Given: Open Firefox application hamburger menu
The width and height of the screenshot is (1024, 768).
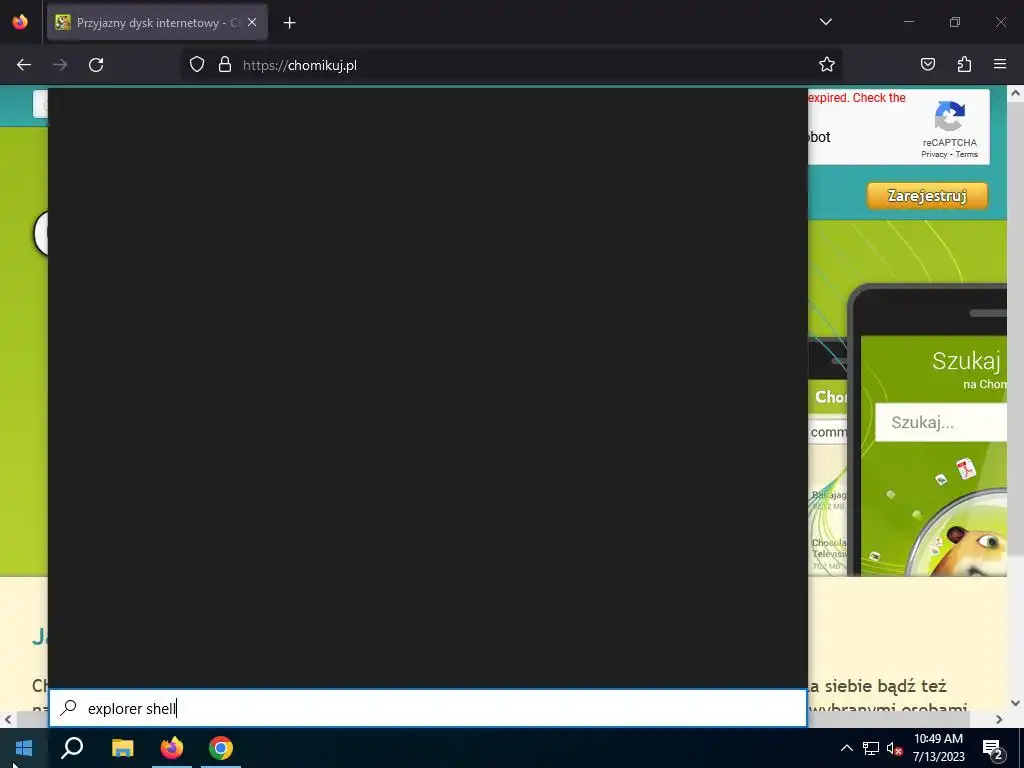Looking at the screenshot, I should pos(1000,64).
